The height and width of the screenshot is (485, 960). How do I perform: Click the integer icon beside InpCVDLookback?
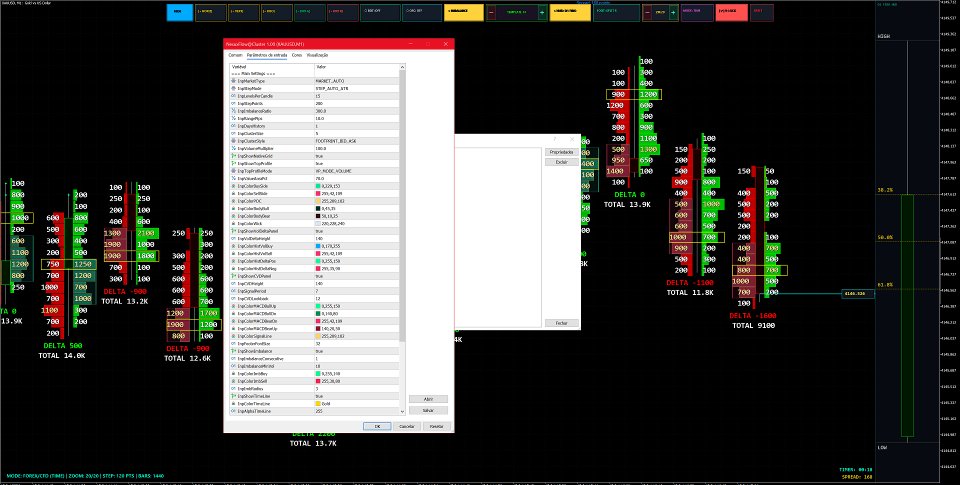click(x=234, y=298)
